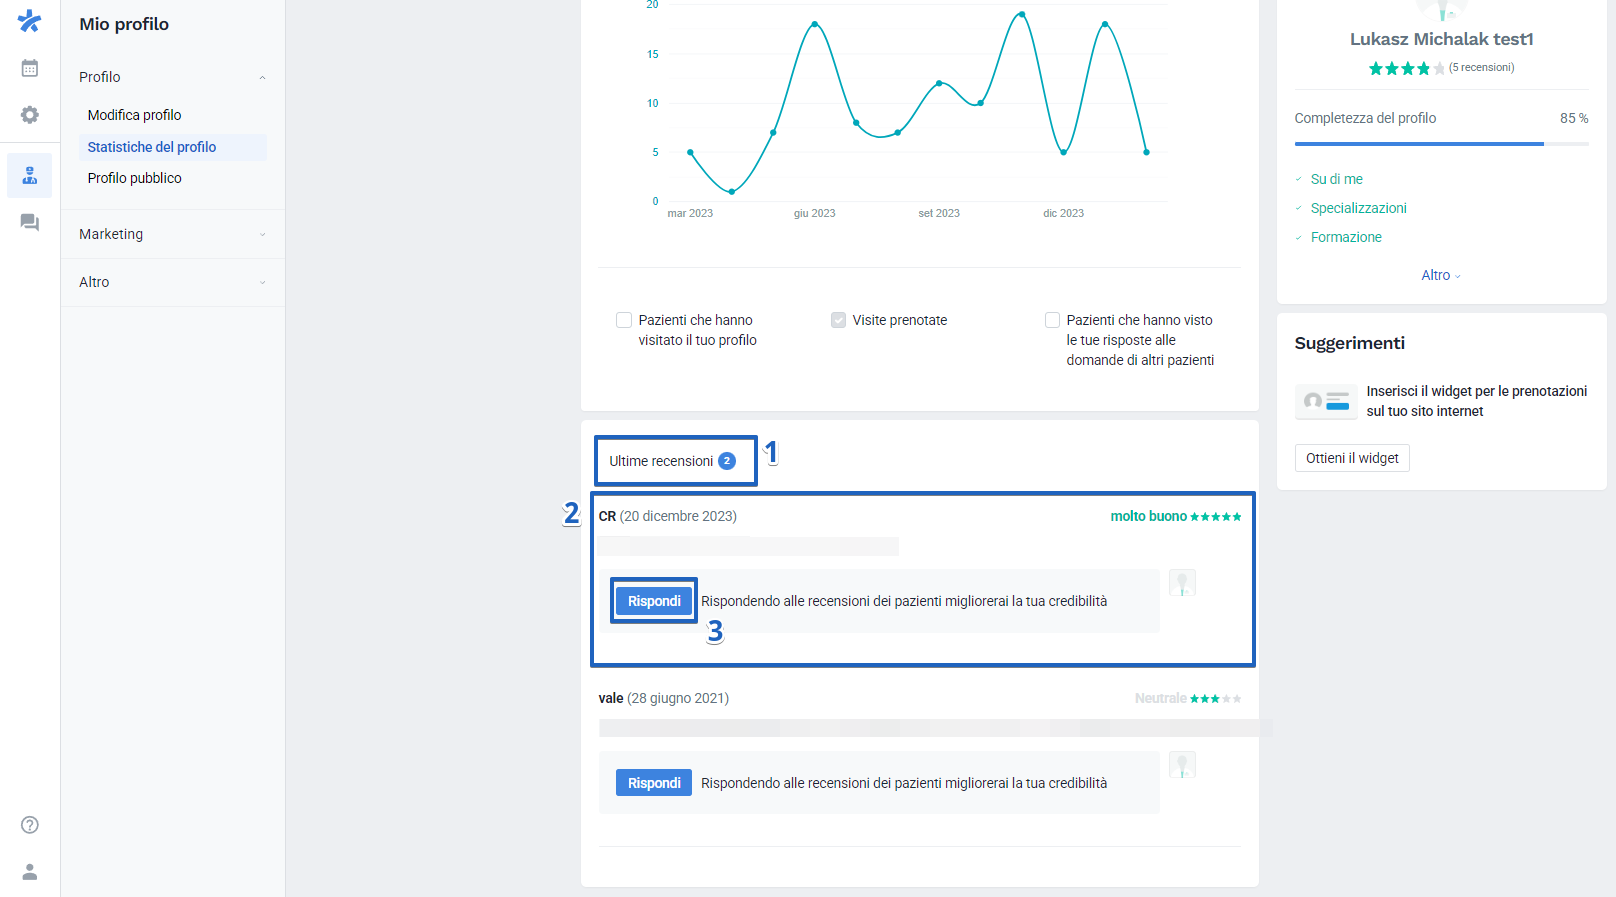The image size is (1616, 897).
Task: Open Profilo pubblico
Action: click(x=134, y=178)
